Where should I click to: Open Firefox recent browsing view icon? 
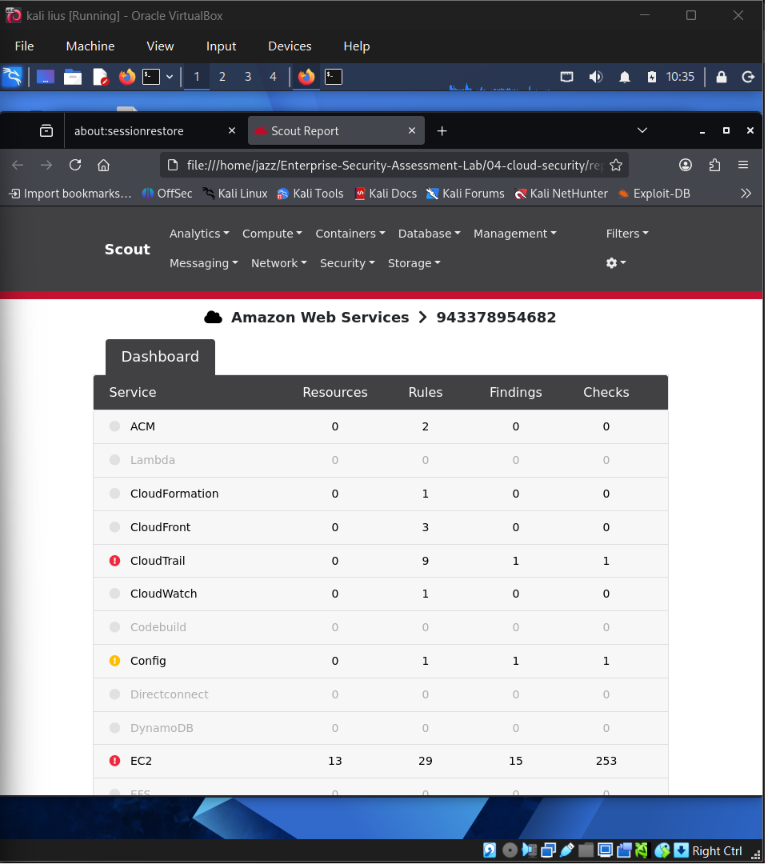46,131
